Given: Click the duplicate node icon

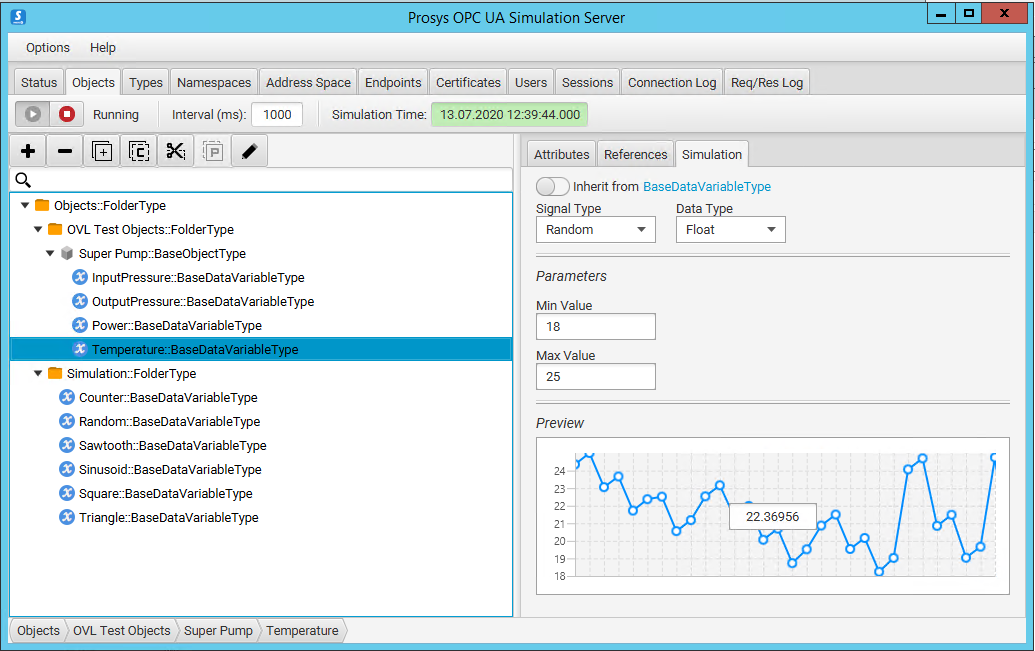Looking at the screenshot, I should click(x=102, y=151).
